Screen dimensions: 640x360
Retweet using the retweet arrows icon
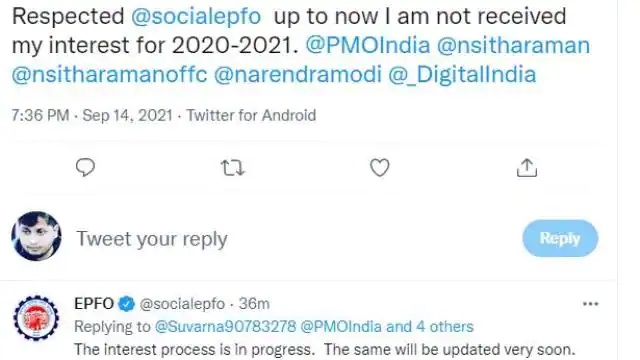click(233, 168)
